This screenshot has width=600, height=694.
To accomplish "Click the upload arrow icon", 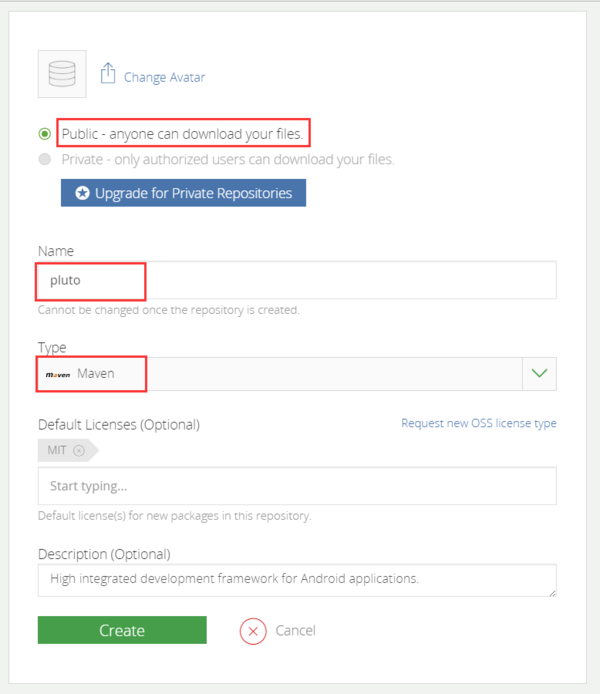I will [108, 74].
